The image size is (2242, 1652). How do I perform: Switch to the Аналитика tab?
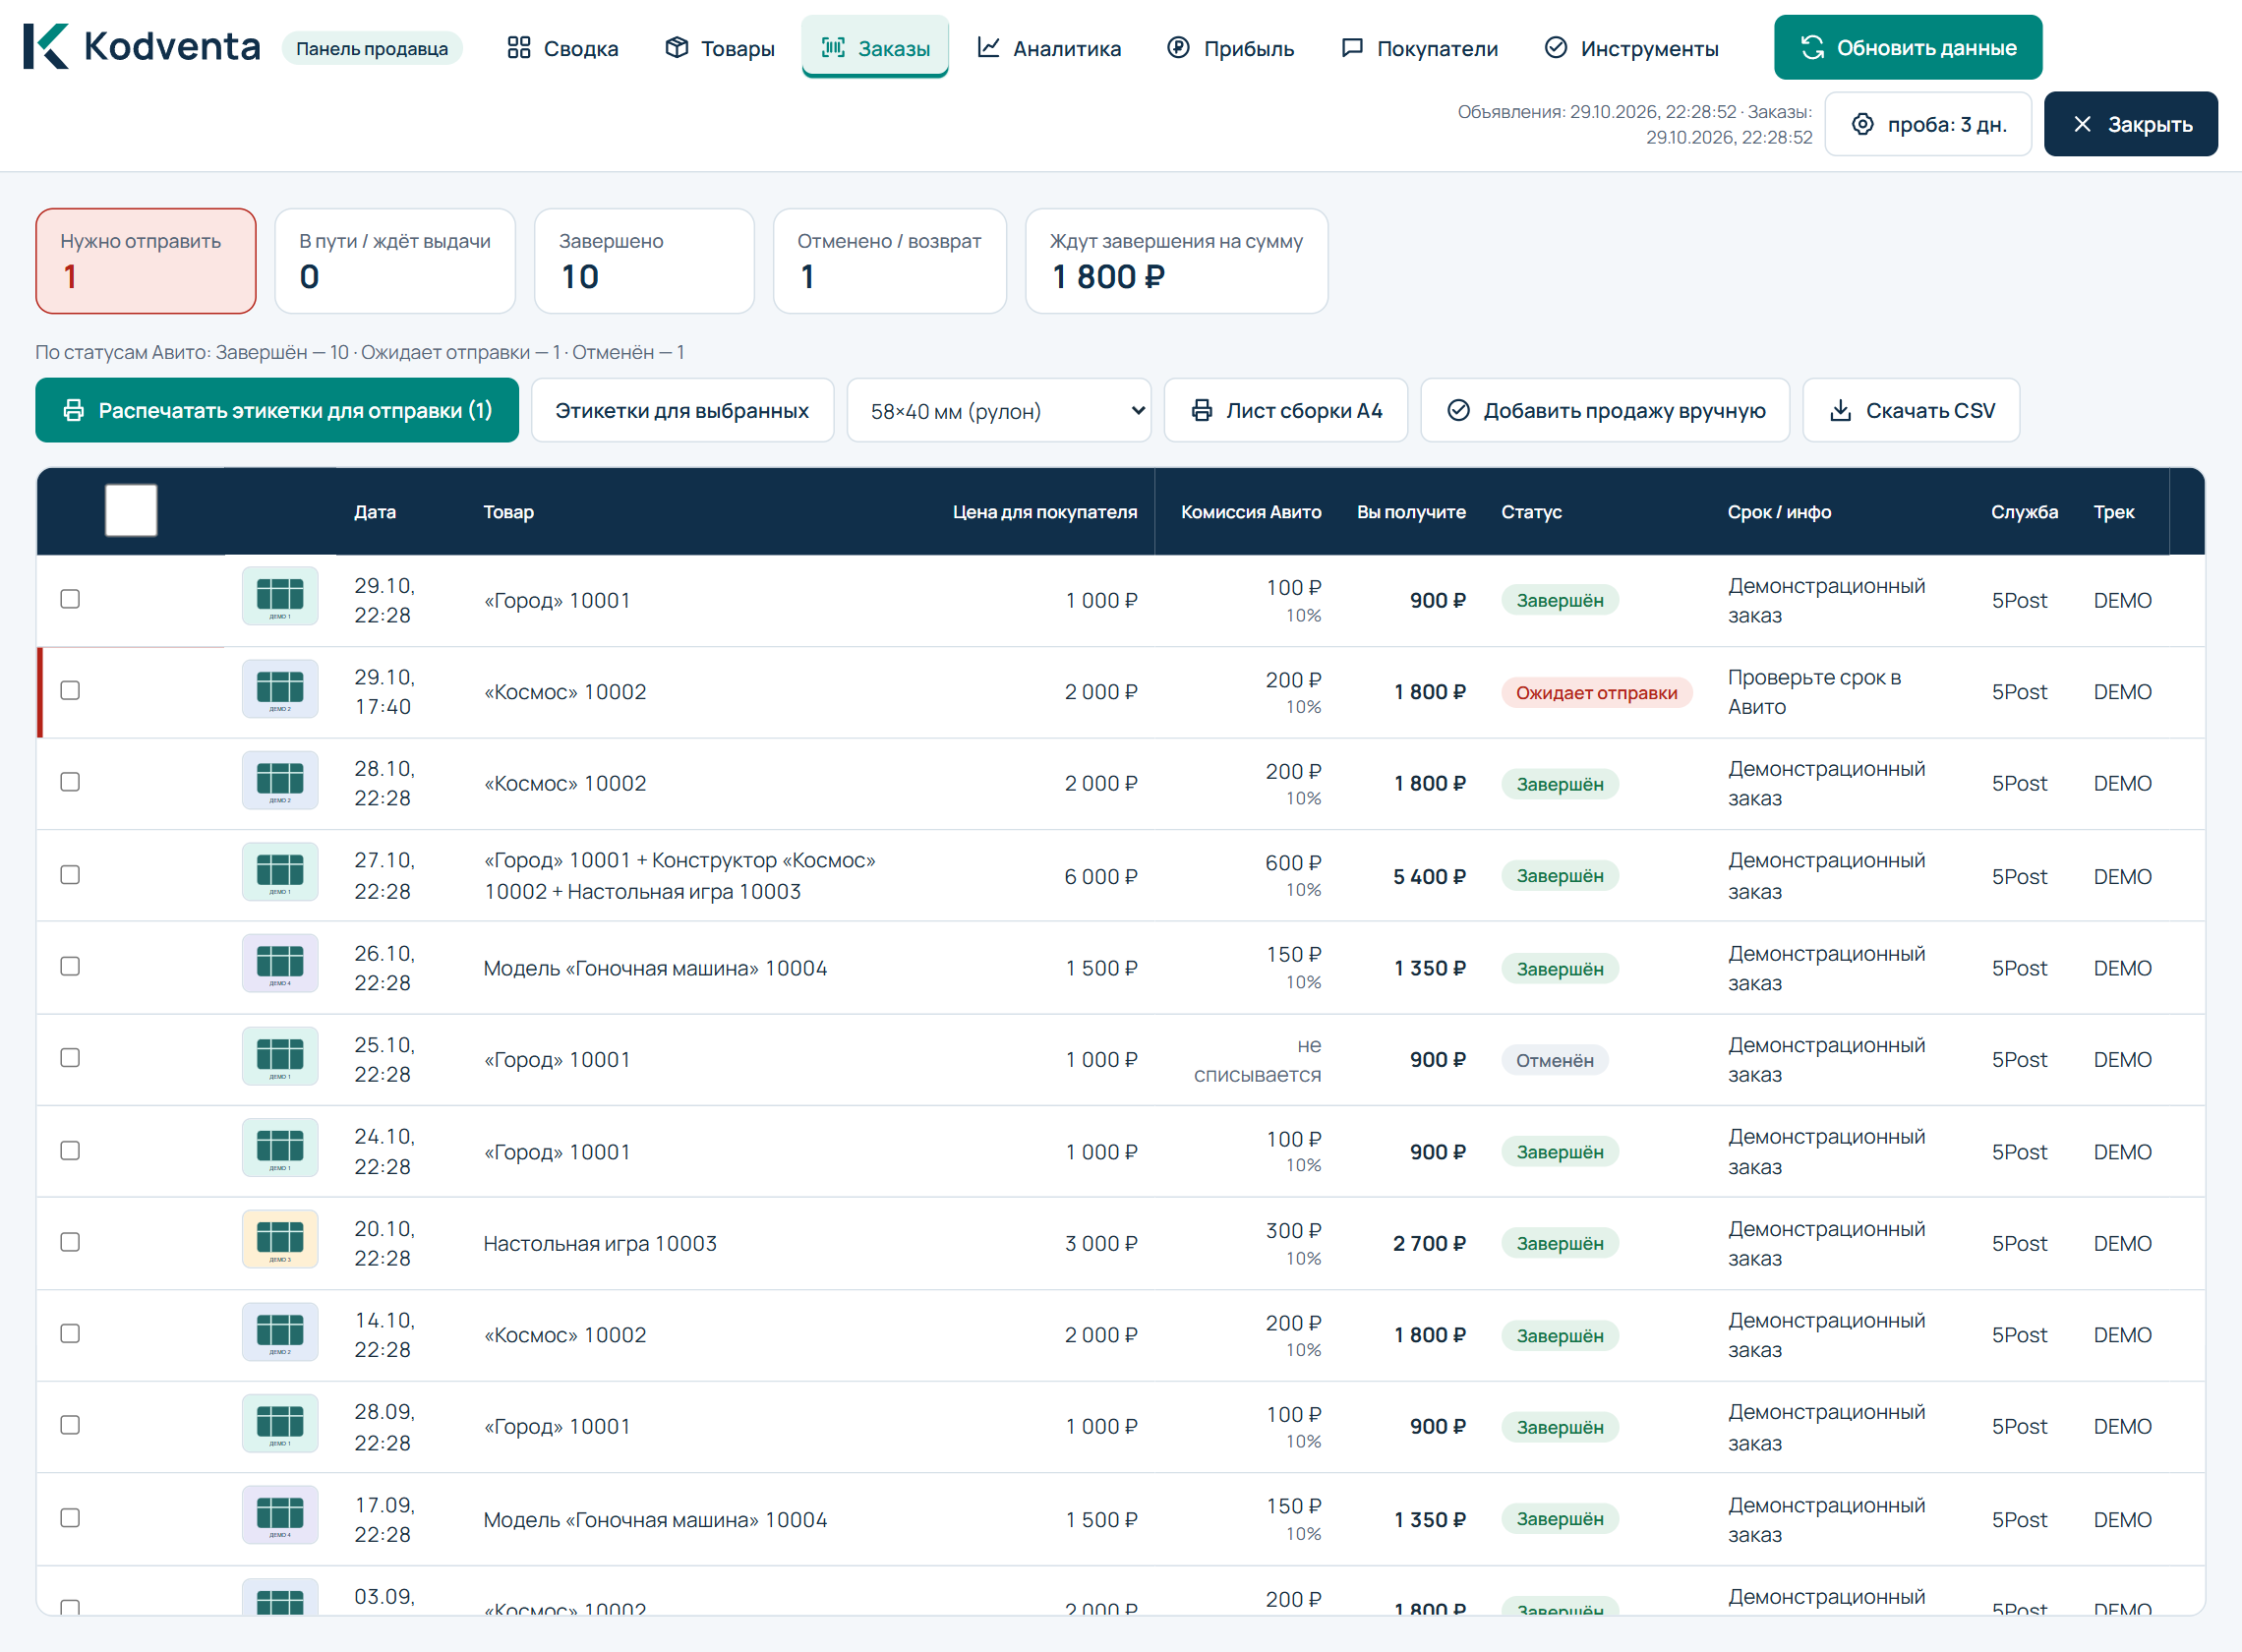point(1049,48)
